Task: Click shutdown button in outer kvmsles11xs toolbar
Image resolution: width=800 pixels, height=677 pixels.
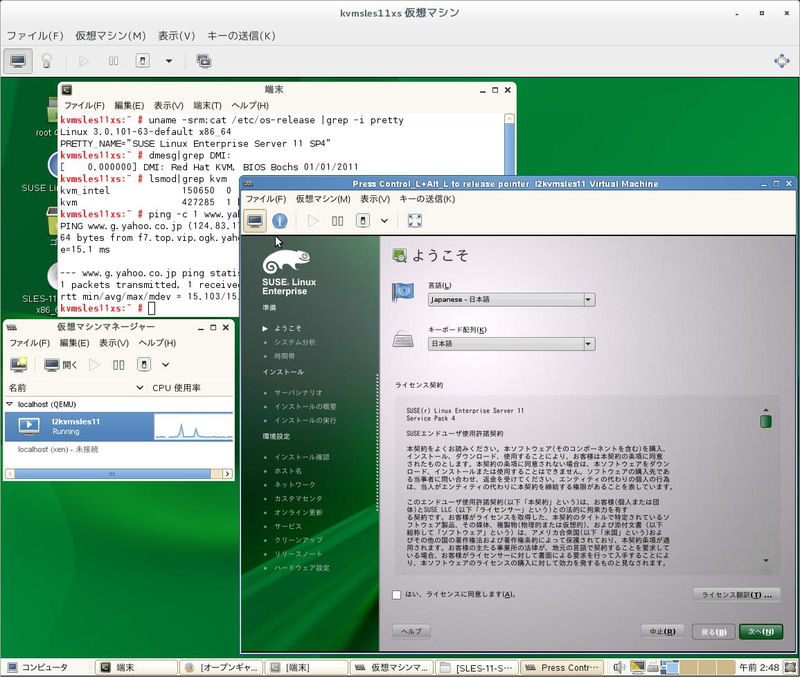Action: pyautogui.click(x=142, y=61)
